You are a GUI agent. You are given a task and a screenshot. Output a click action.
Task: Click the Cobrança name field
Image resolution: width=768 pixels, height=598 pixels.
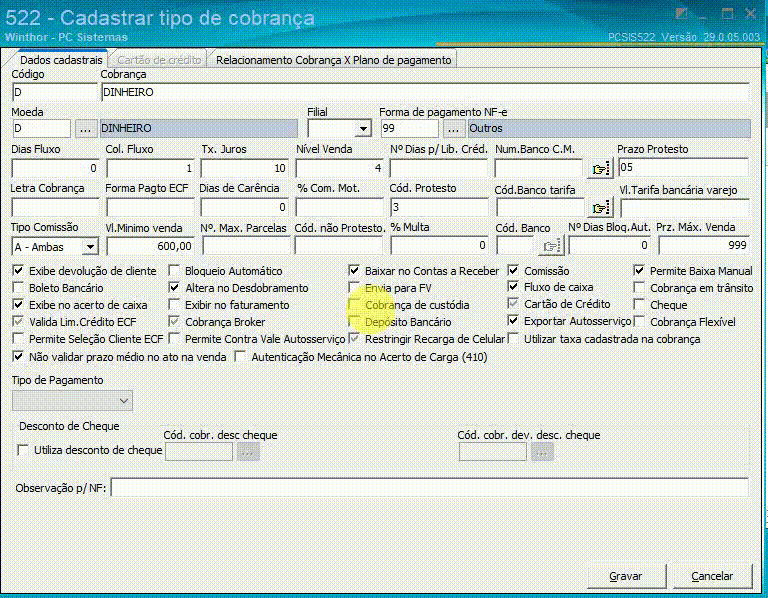coord(425,92)
